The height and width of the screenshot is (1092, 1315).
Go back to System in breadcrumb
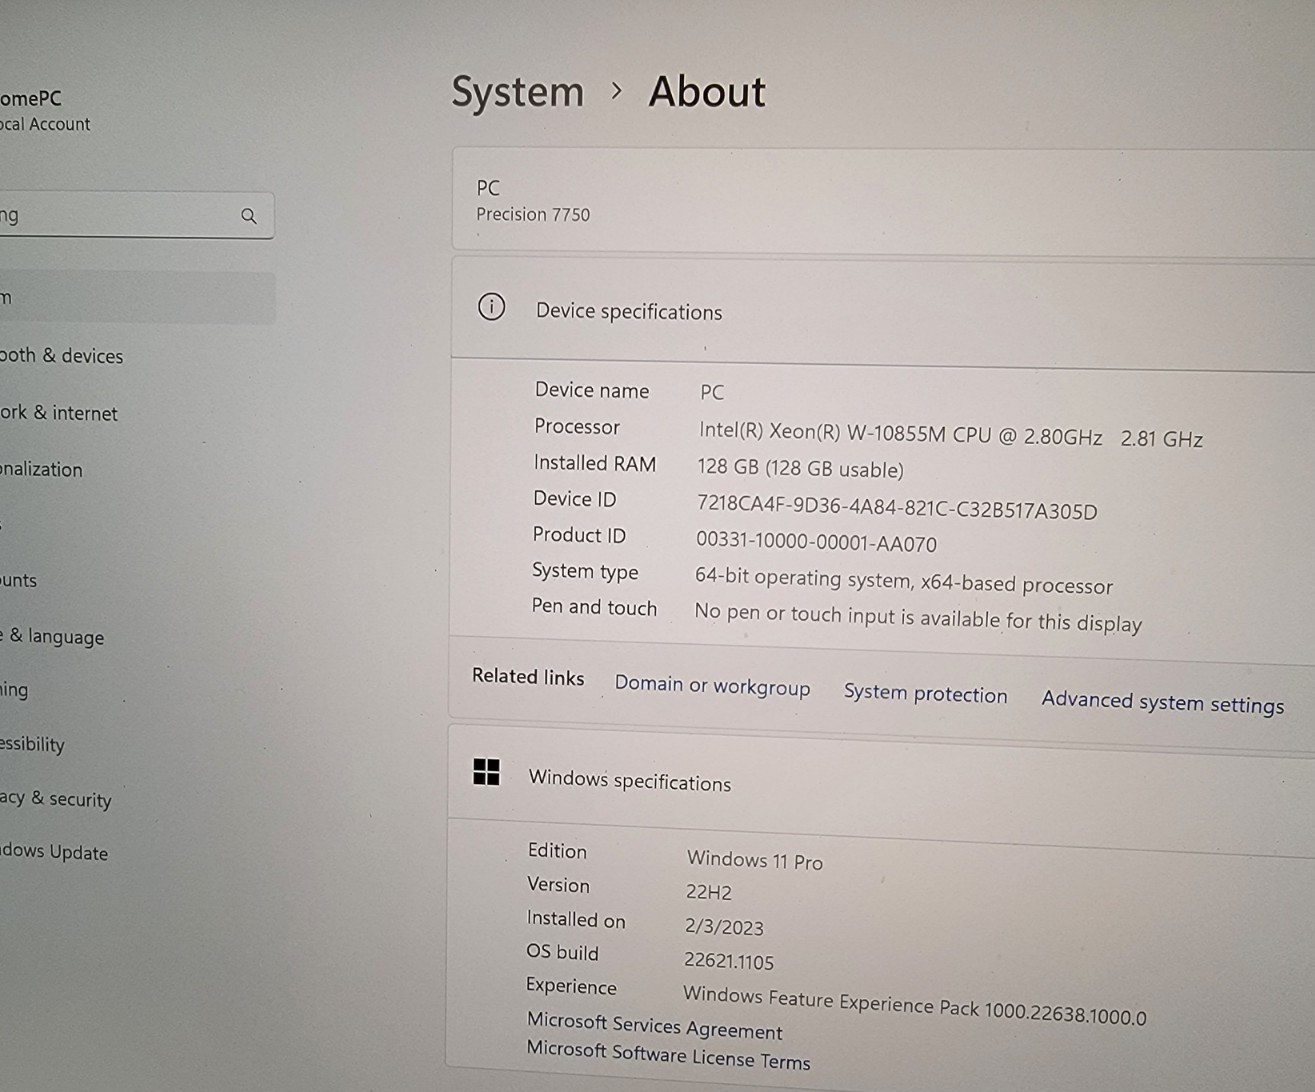click(517, 92)
